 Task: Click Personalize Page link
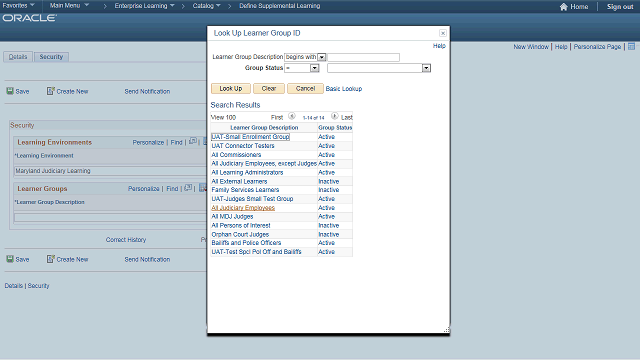pos(597,47)
